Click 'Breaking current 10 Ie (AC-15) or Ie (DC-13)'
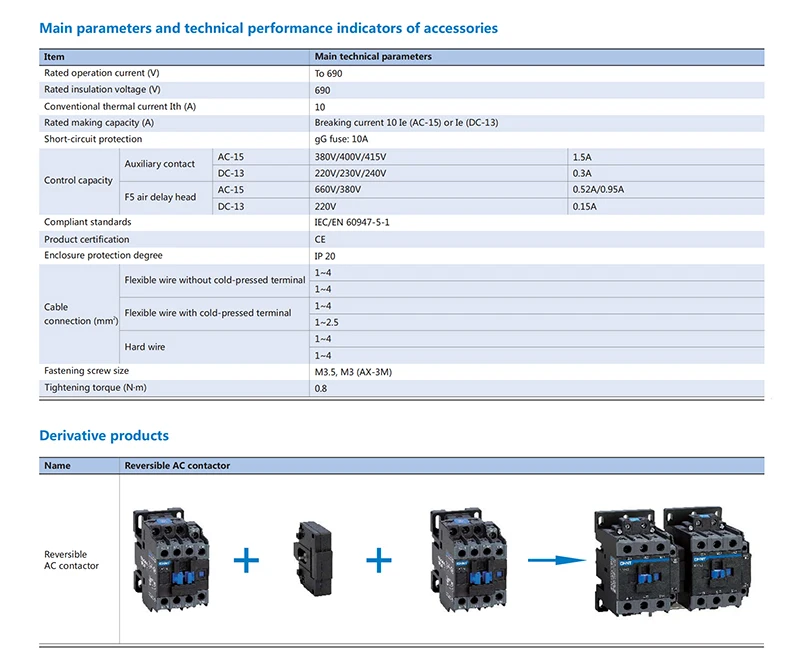Screen dimensions: 800x669 [x=406, y=122]
